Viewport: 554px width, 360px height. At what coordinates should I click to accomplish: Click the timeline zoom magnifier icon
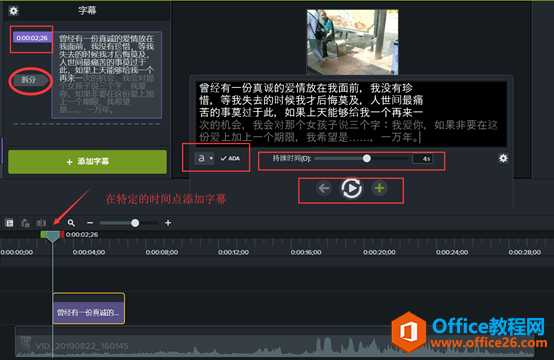pyautogui.click(x=71, y=223)
